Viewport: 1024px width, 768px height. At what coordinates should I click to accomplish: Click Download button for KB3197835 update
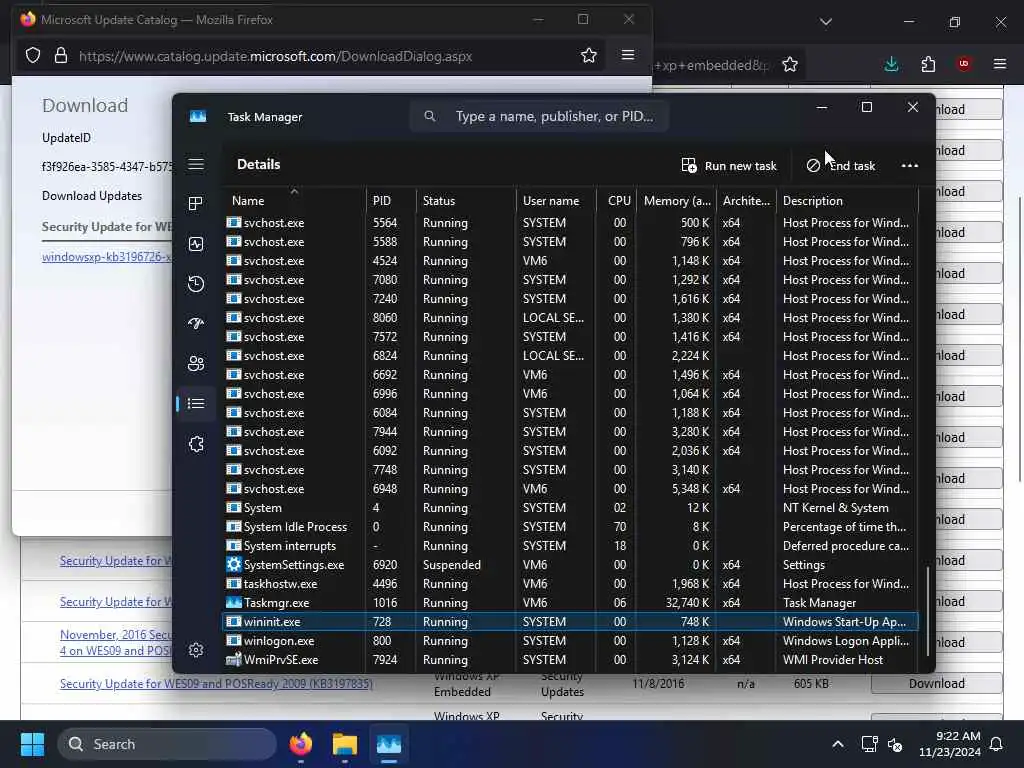[x=936, y=683]
